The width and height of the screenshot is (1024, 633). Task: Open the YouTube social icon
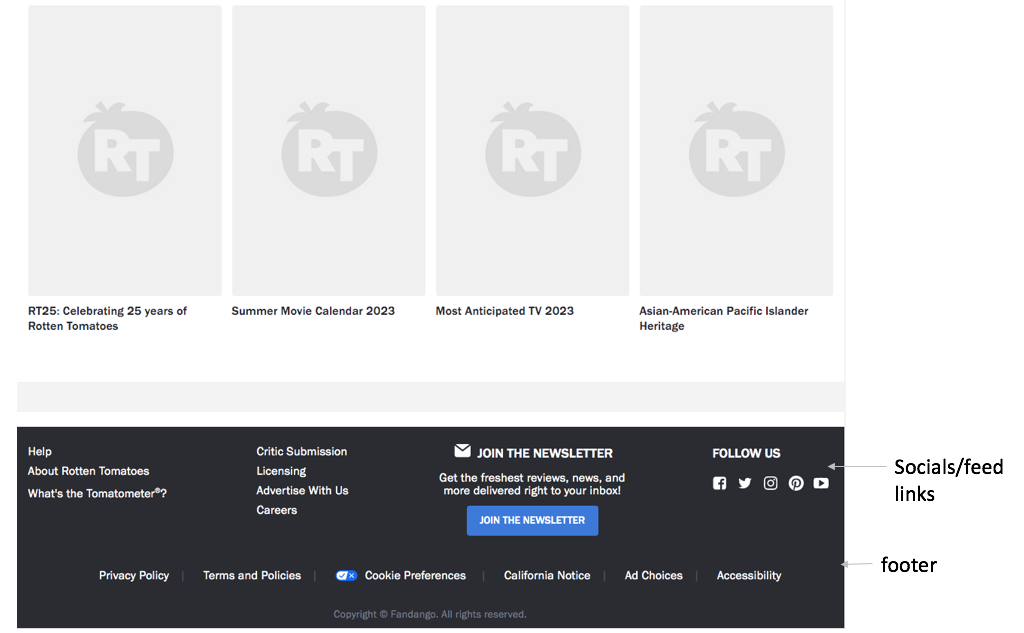[x=821, y=483]
